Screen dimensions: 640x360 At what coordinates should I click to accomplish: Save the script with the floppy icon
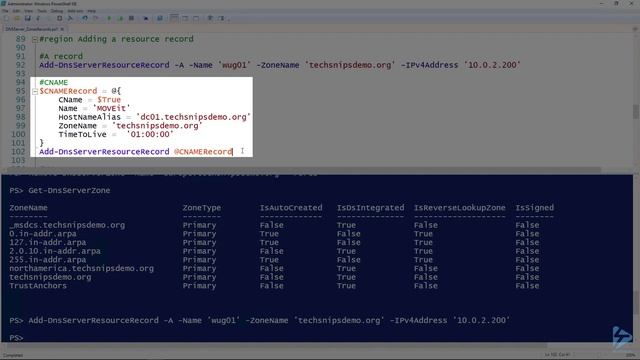[28, 18]
